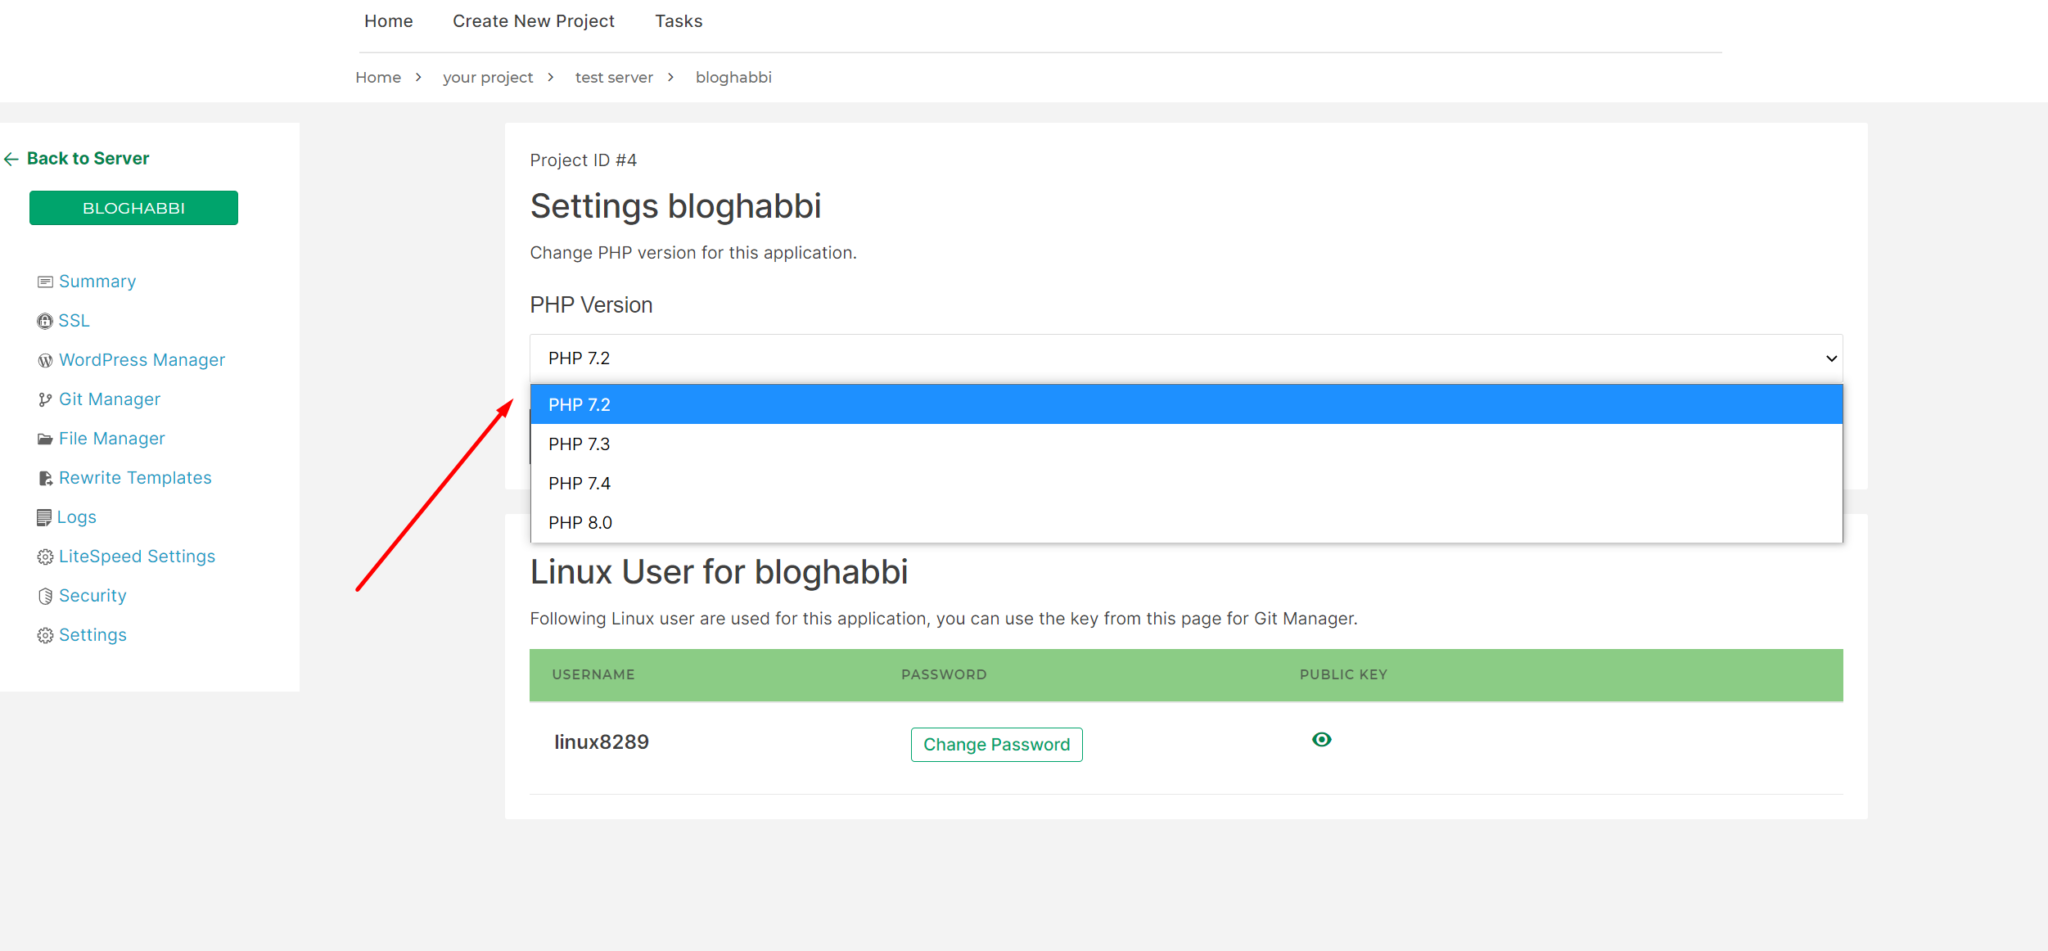Viewport: 2048px width, 951px height.
Task: Open the File Manager folder icon
Action: 45,438
